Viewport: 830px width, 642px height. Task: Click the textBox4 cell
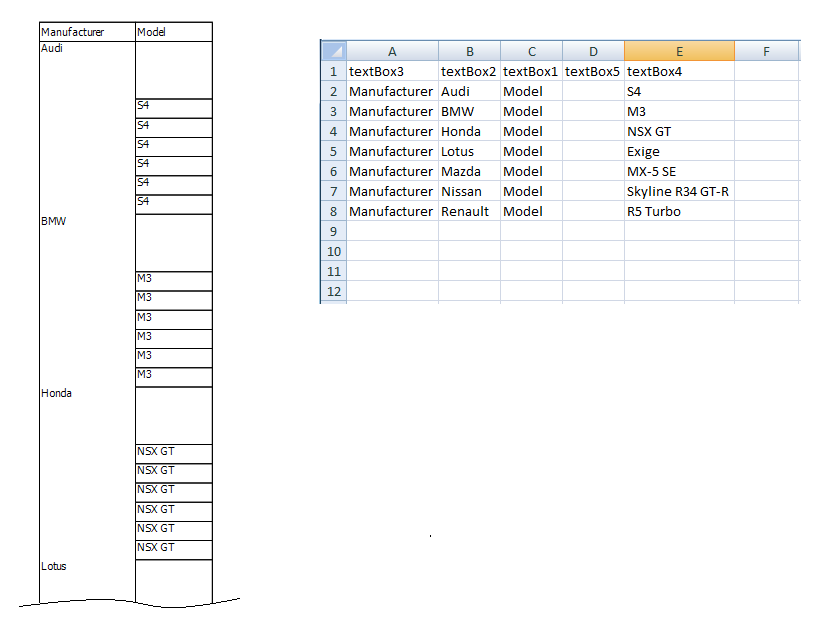[679, 71]
